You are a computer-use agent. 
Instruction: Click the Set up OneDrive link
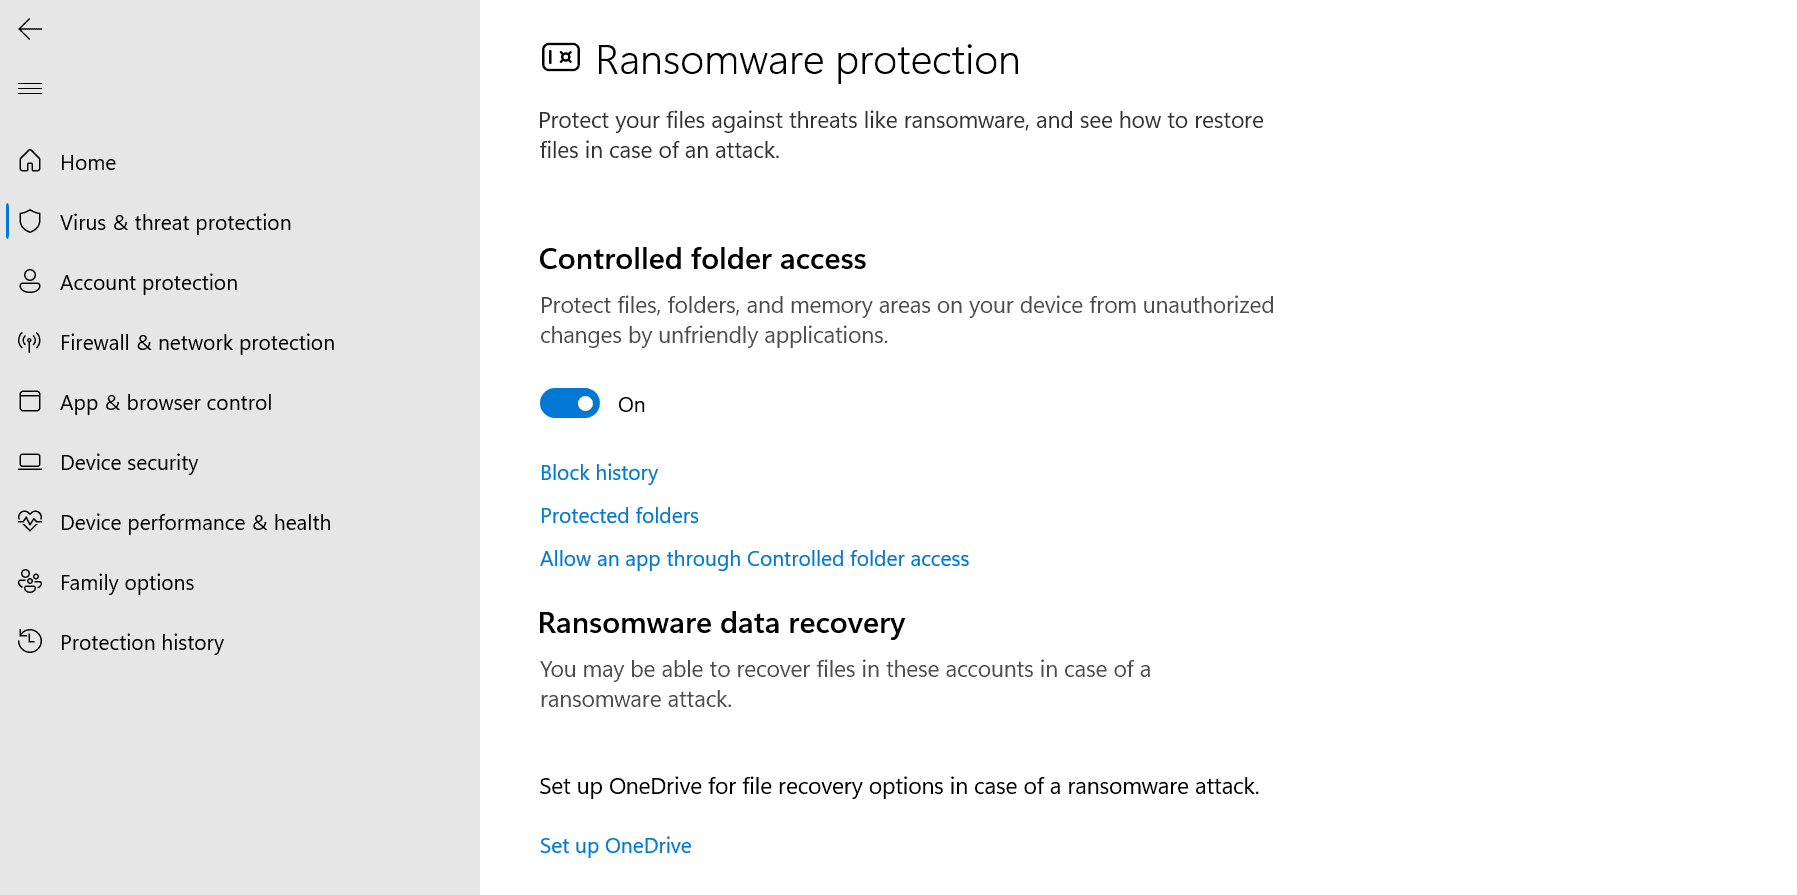tap(616, 846)
